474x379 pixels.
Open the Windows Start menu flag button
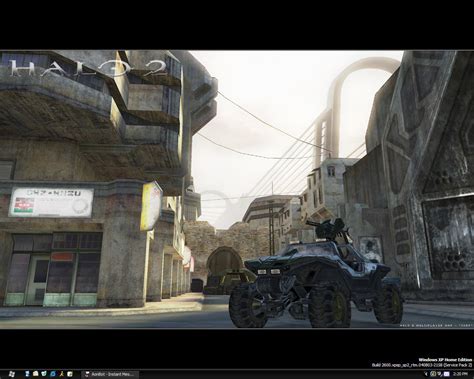pos(12,374)
